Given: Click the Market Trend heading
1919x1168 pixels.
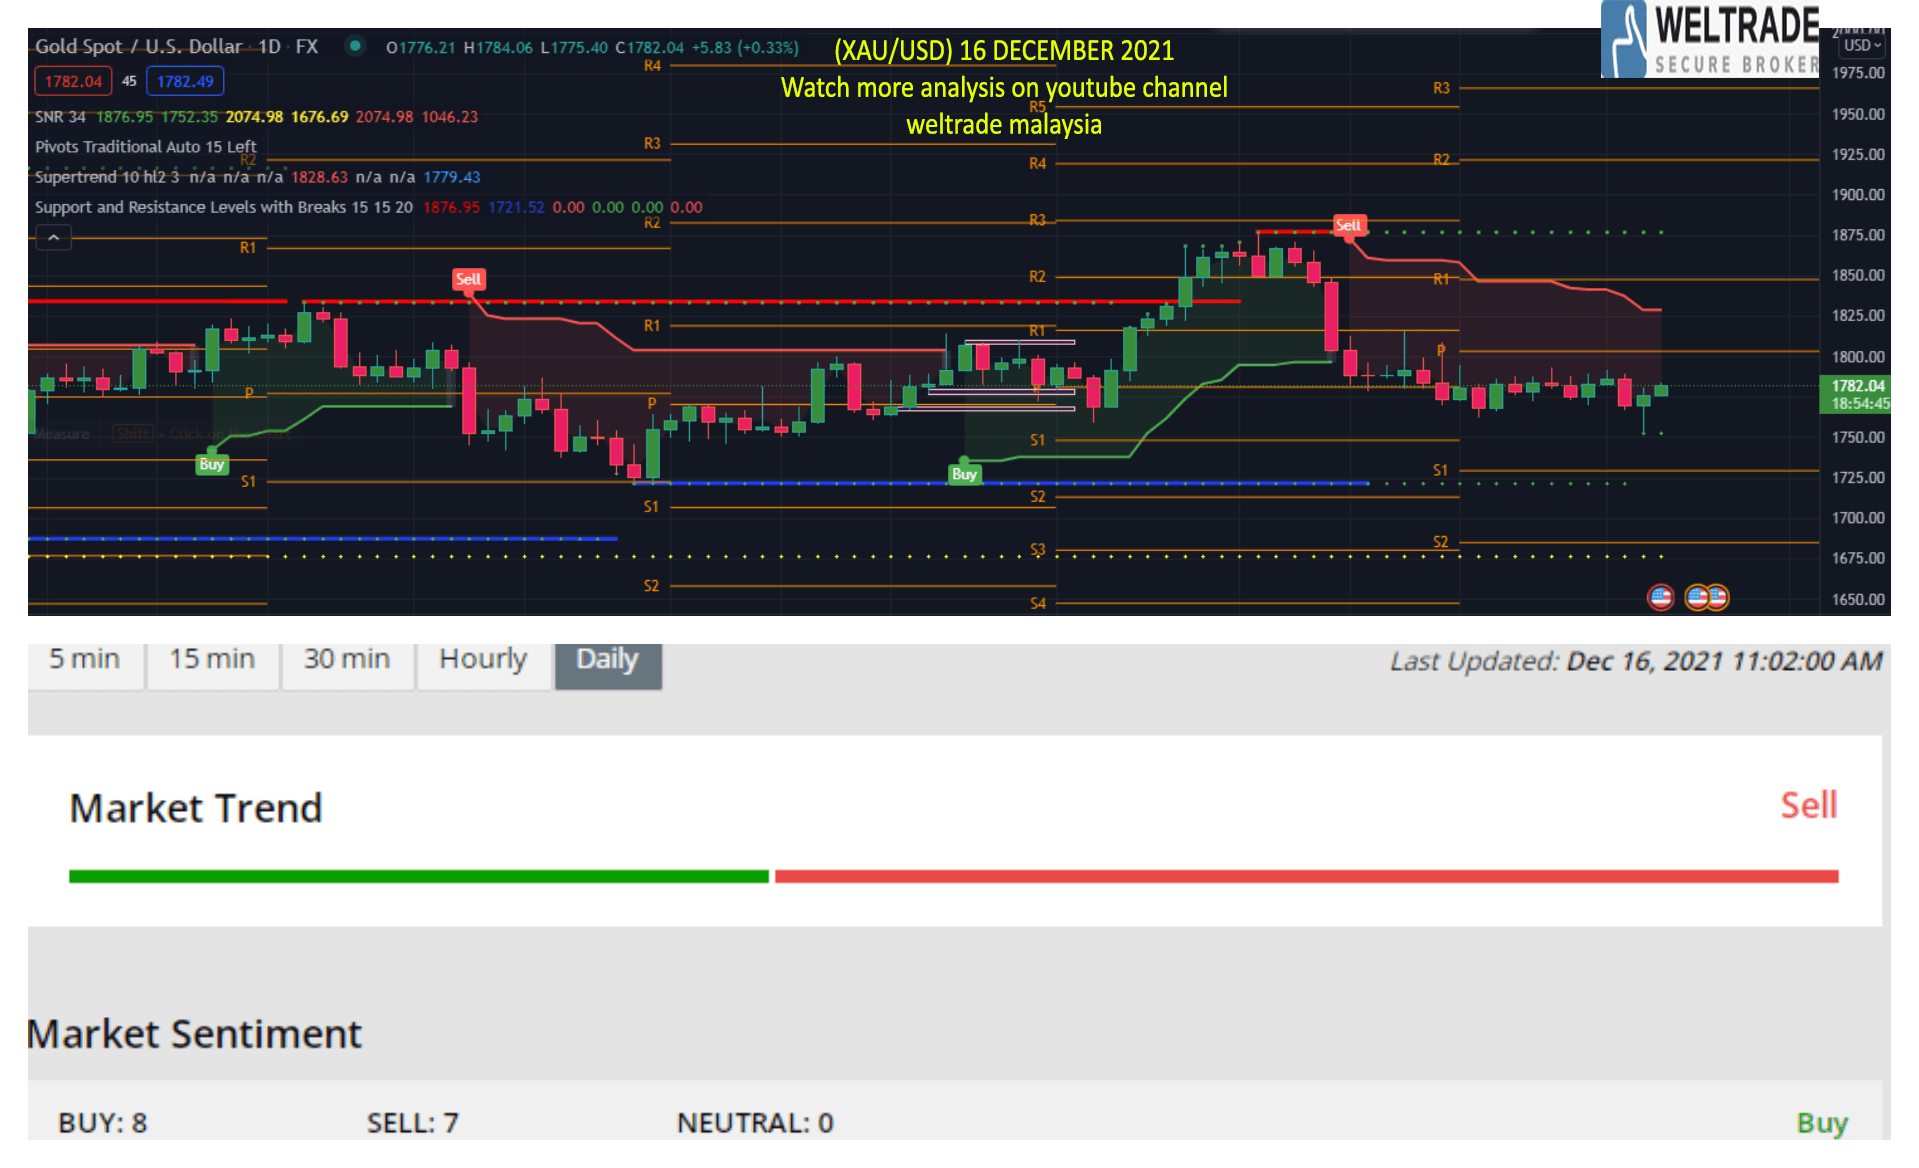Looking at the screenshot, I should [x=196, y=808].
